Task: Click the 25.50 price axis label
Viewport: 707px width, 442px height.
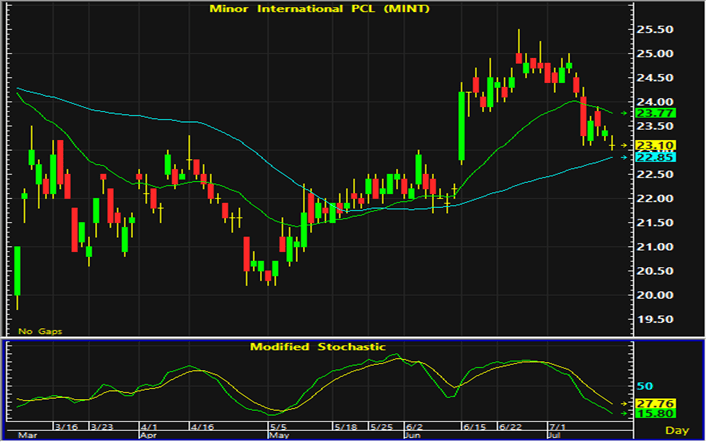Action: [x=655, y=30]
